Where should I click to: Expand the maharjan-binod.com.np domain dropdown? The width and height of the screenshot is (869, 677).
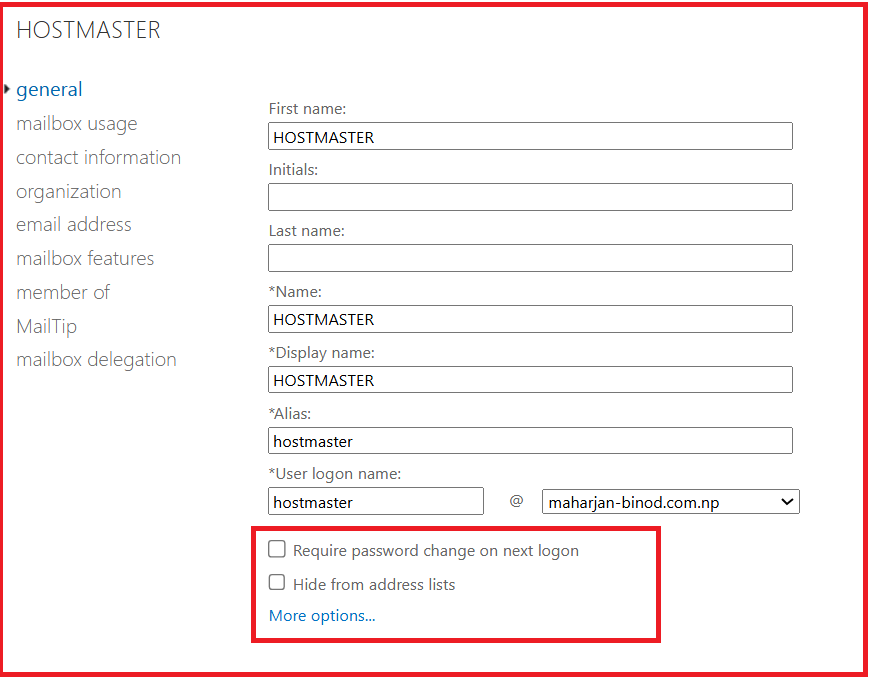point(670,502)
